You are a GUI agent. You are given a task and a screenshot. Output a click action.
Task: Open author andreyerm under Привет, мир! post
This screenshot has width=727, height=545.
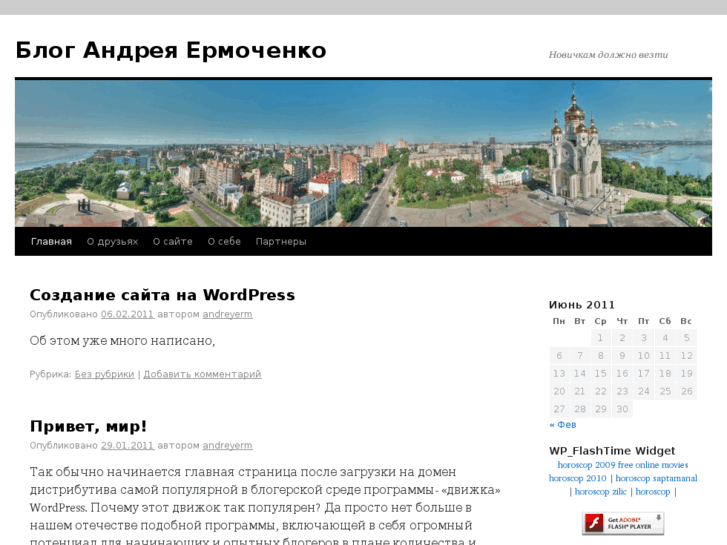point(228,445)
